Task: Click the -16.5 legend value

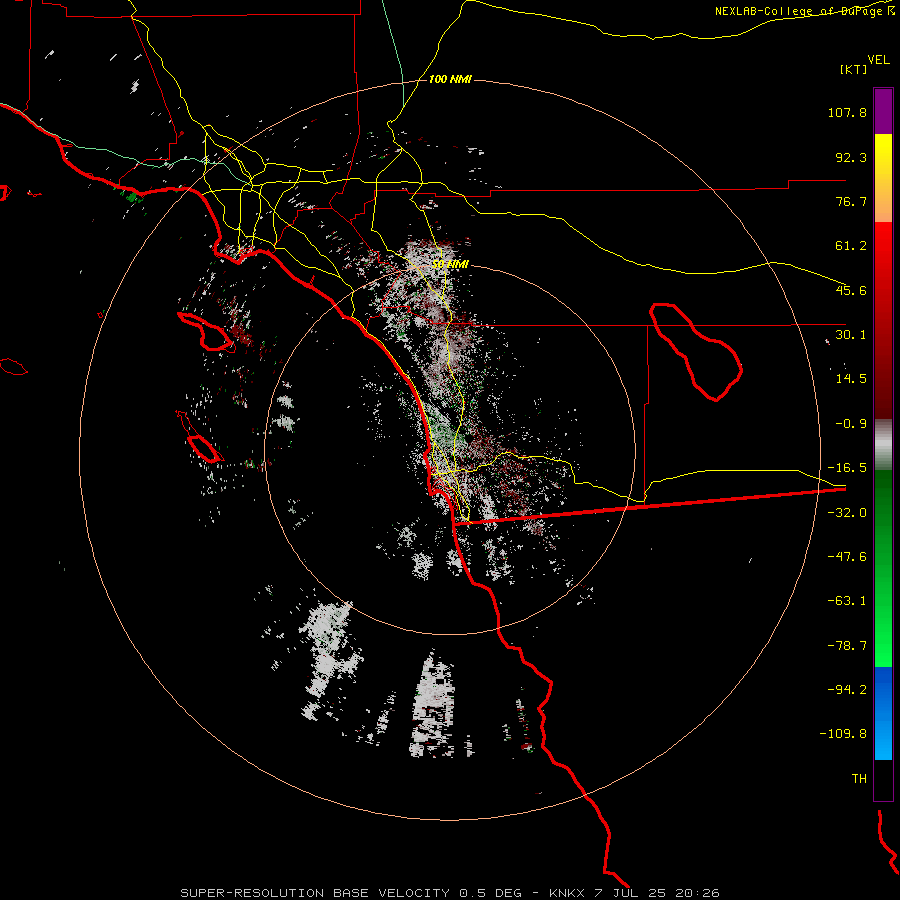Action: (x=847, y=468)
